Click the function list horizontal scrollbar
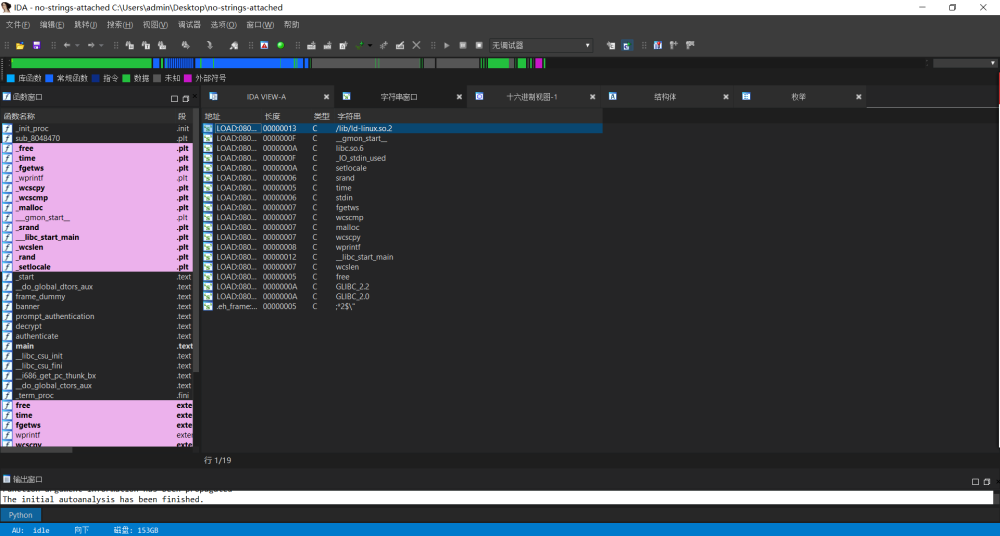 point(37,450)
